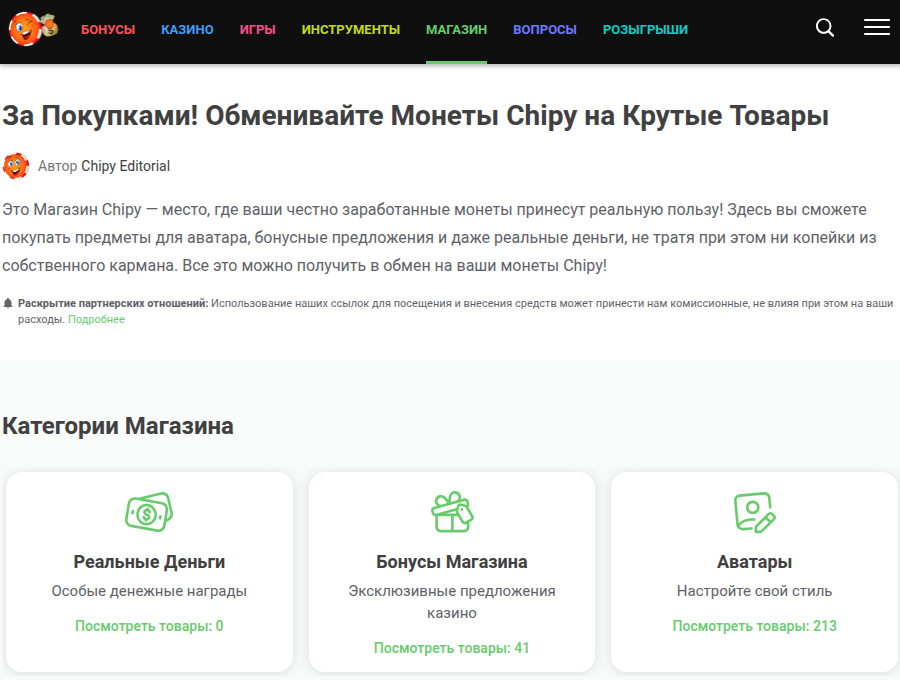Click the bell icon beside disclosure text
The width and height of the screenshot is (900, 680).
(8, 303)
